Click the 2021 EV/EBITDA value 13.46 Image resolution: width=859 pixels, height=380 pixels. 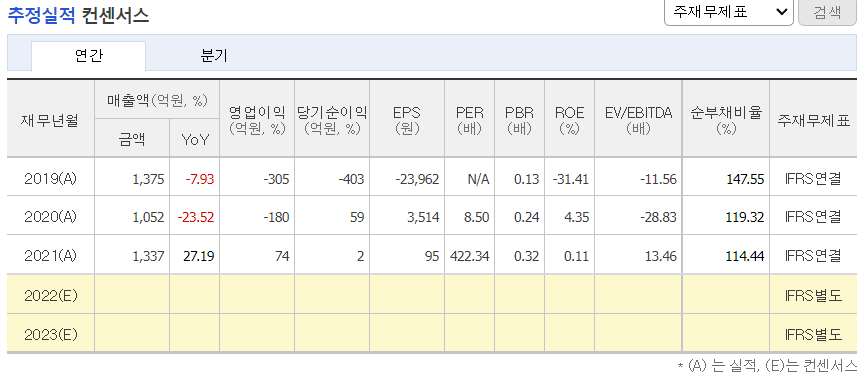(661, 256)
